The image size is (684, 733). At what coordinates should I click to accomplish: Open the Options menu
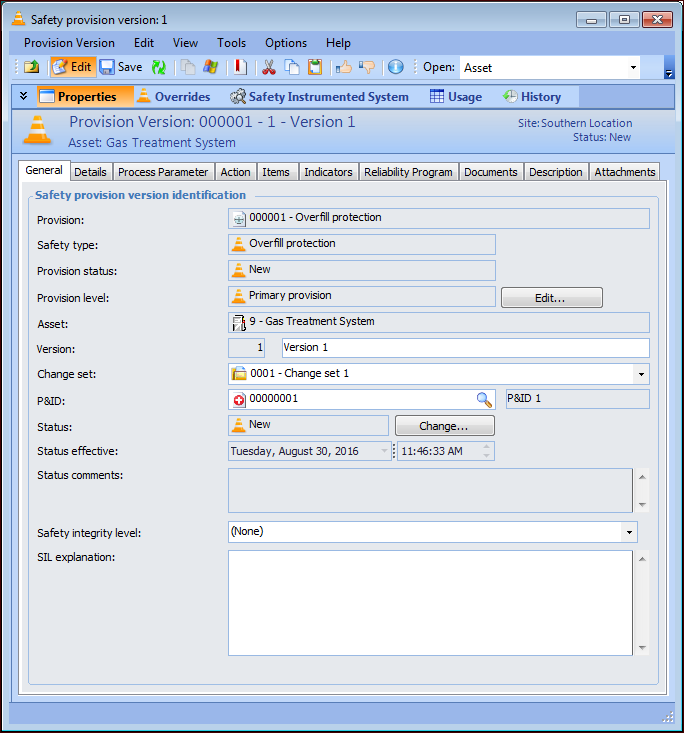[286, 43]
